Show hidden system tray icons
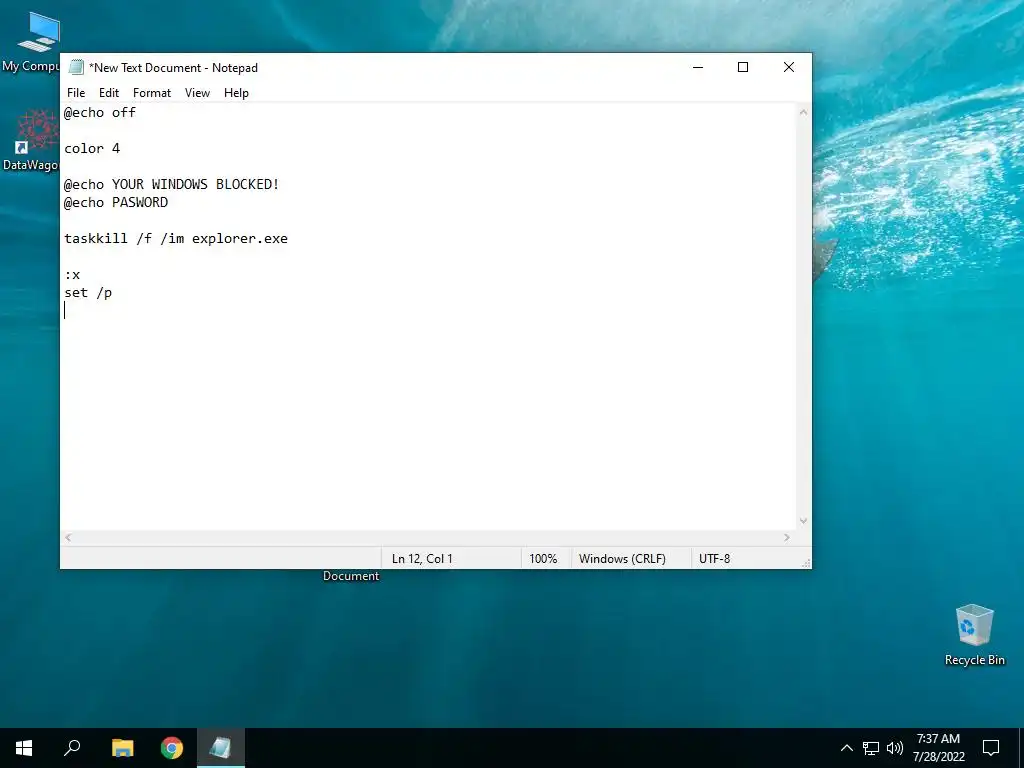This screenshot has height=768, width=1024. 846,748
